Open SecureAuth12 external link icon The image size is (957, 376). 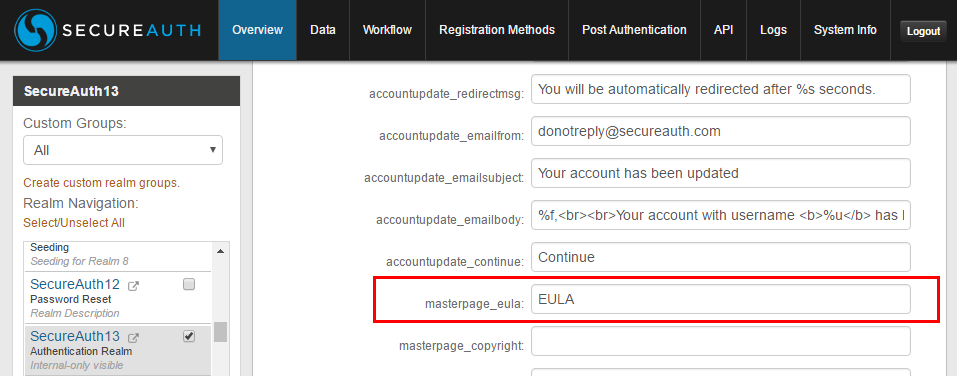pos(133,285)
